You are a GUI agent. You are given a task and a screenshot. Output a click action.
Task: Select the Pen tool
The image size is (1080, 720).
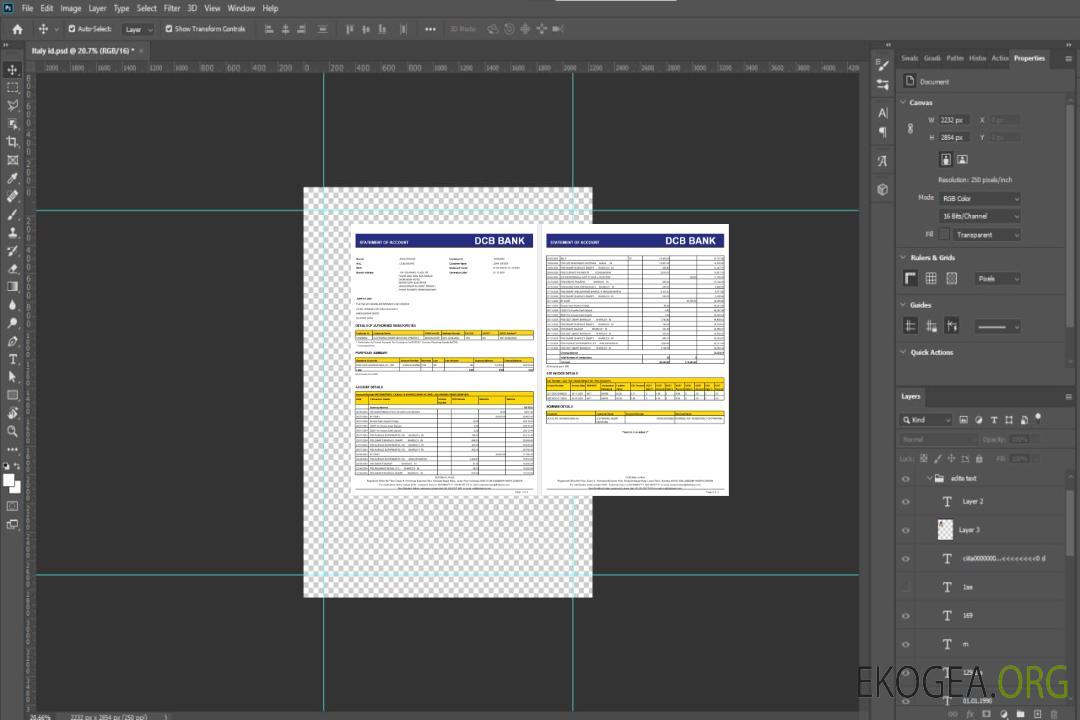[12, 341]
